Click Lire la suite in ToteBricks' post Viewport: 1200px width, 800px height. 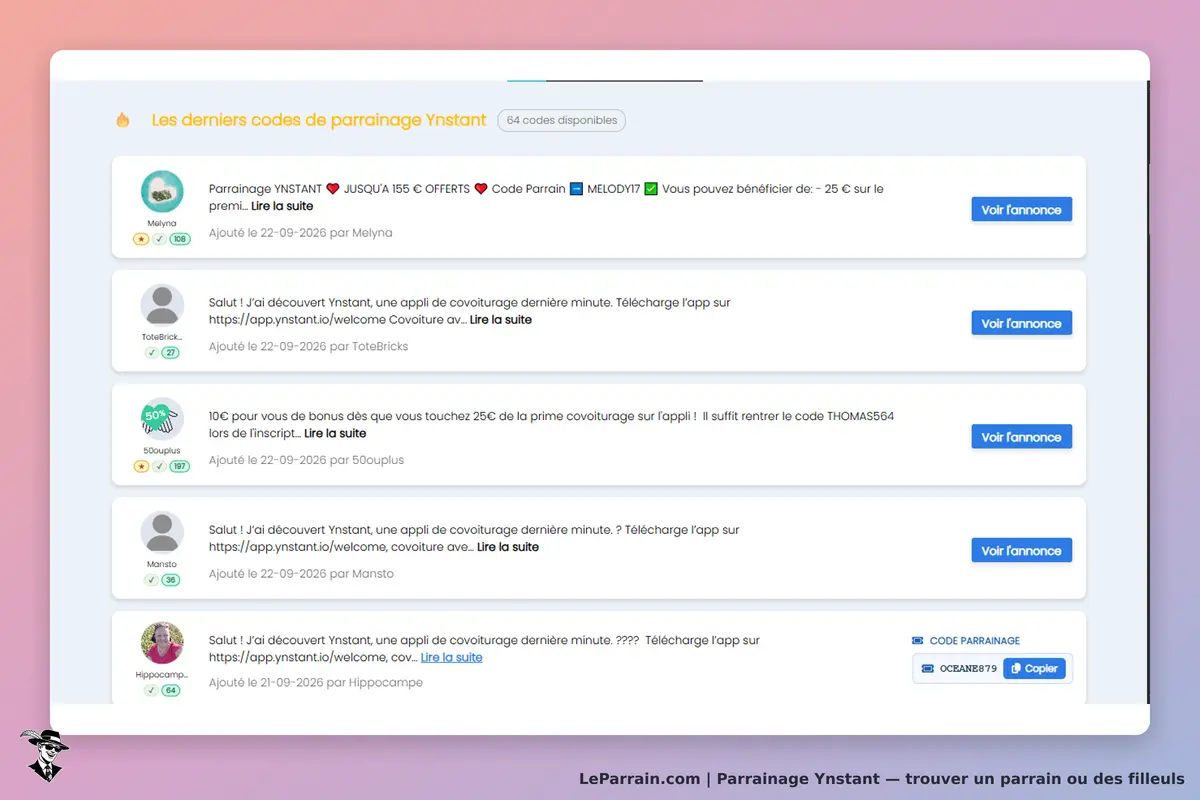pos(501,320)
